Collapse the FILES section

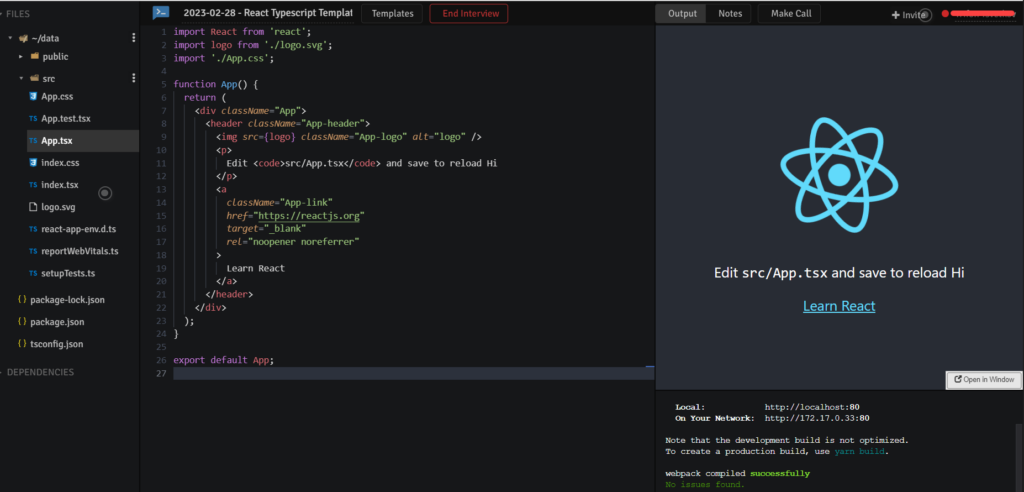point(18,14)
